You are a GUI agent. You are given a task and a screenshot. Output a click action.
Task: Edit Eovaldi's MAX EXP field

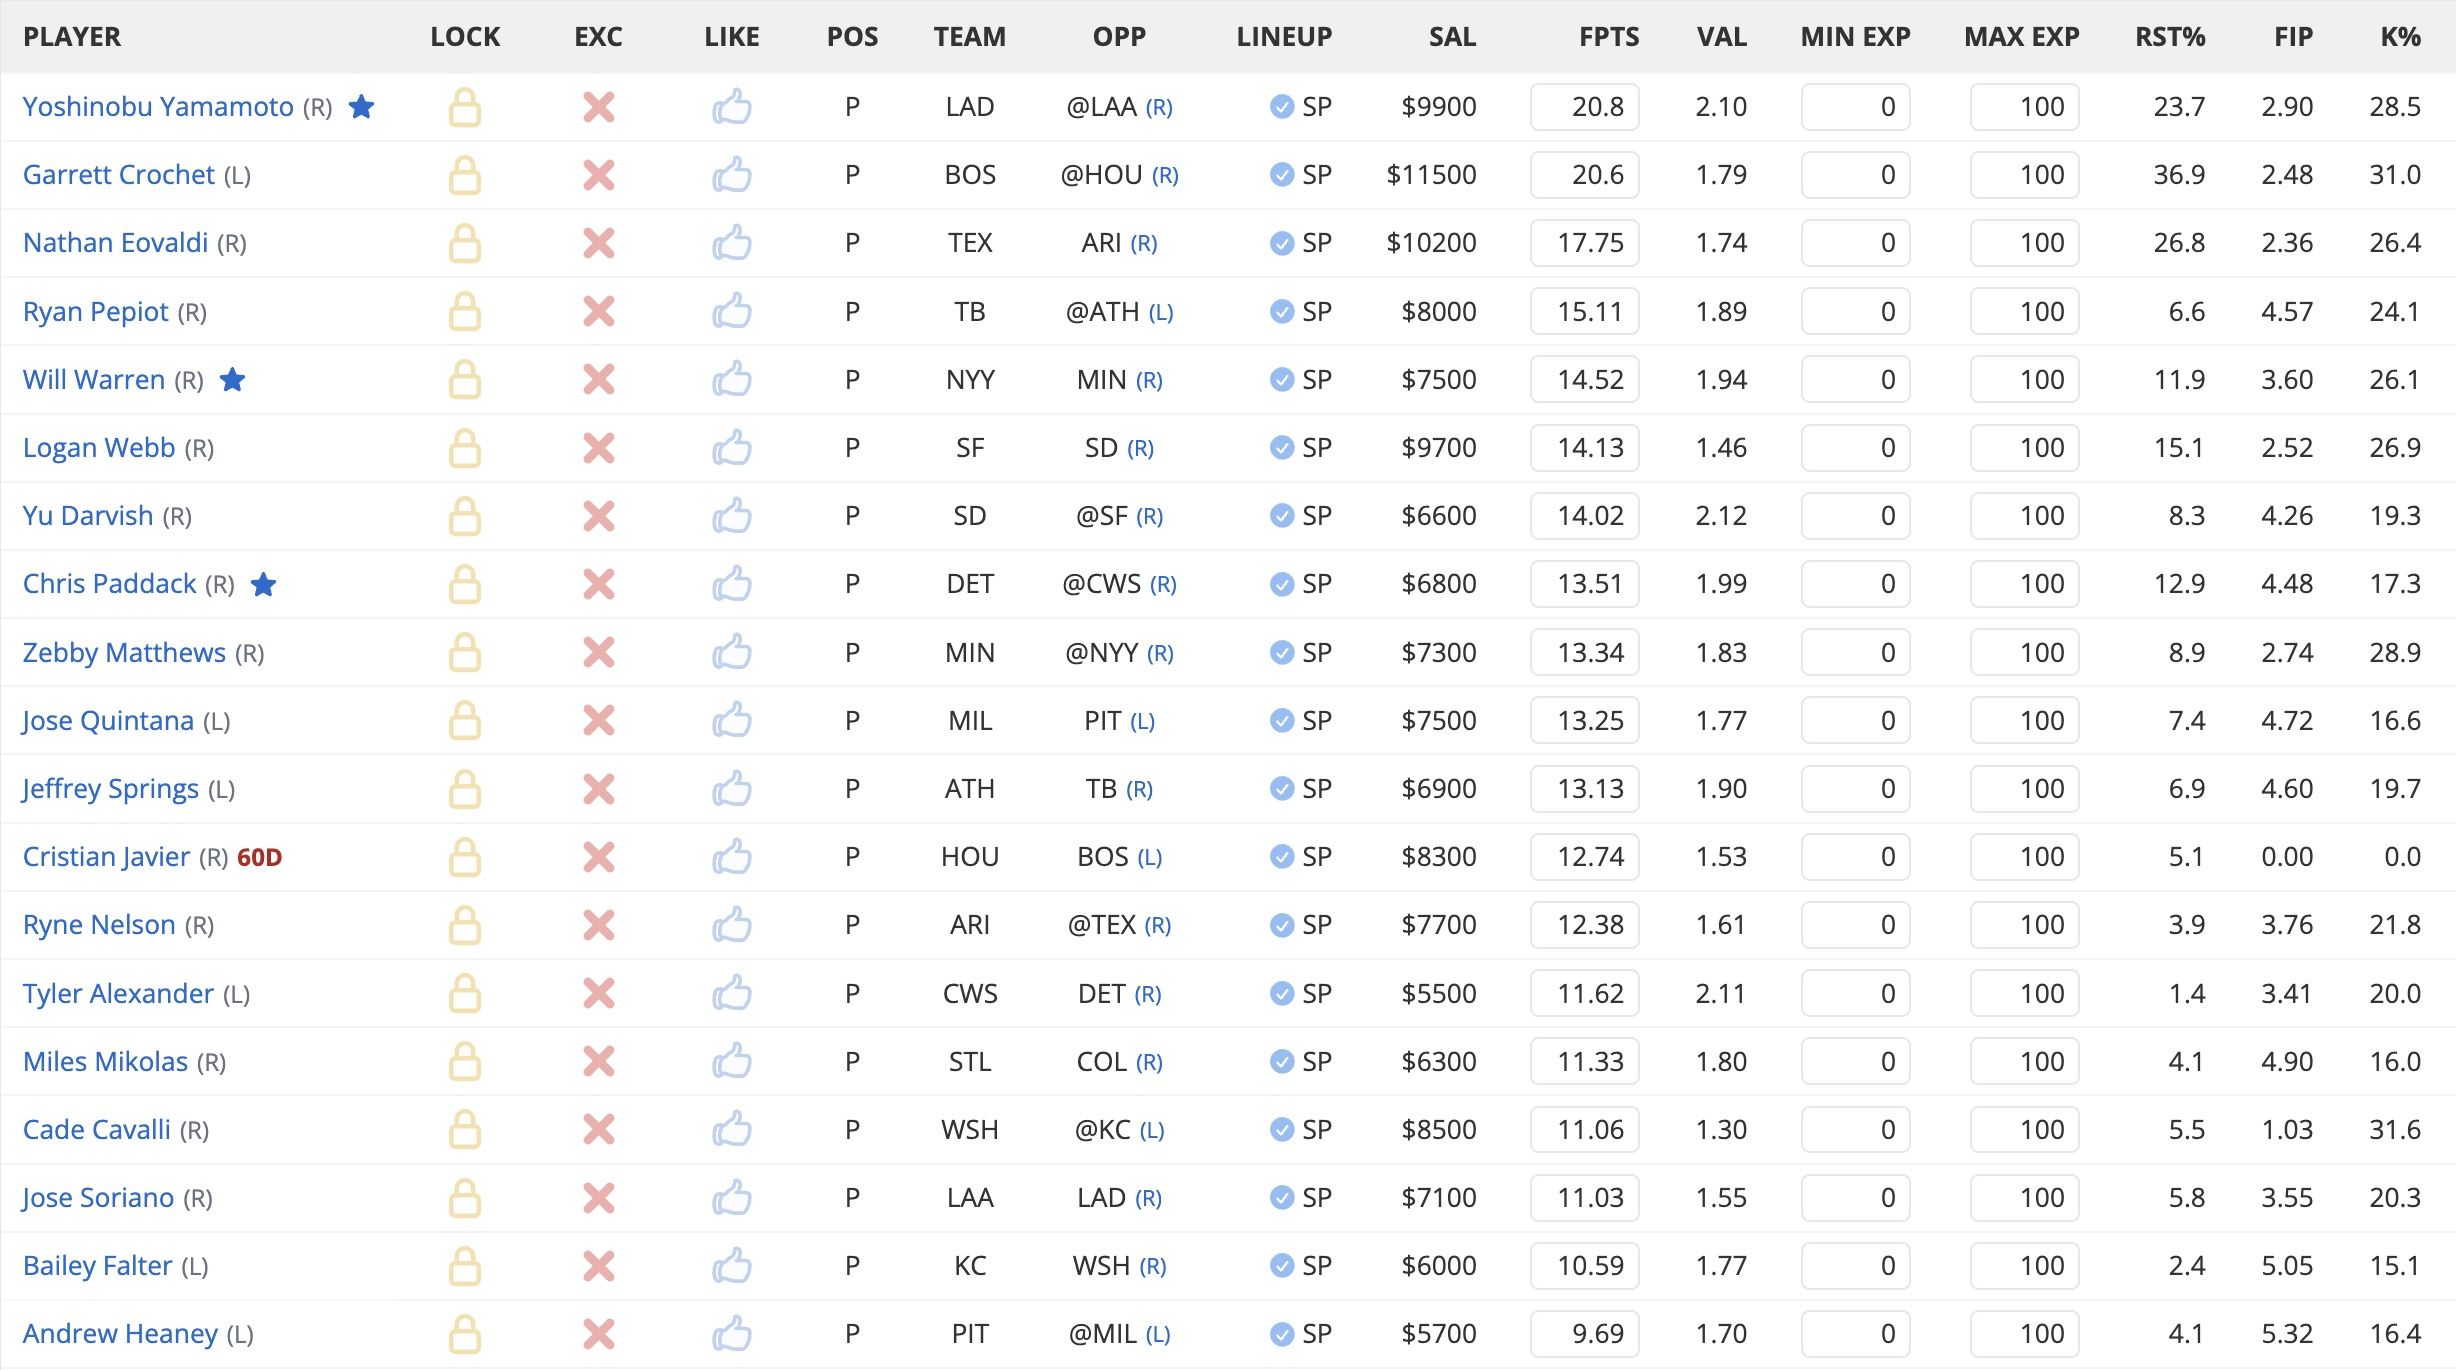(x=2025, y=243)
